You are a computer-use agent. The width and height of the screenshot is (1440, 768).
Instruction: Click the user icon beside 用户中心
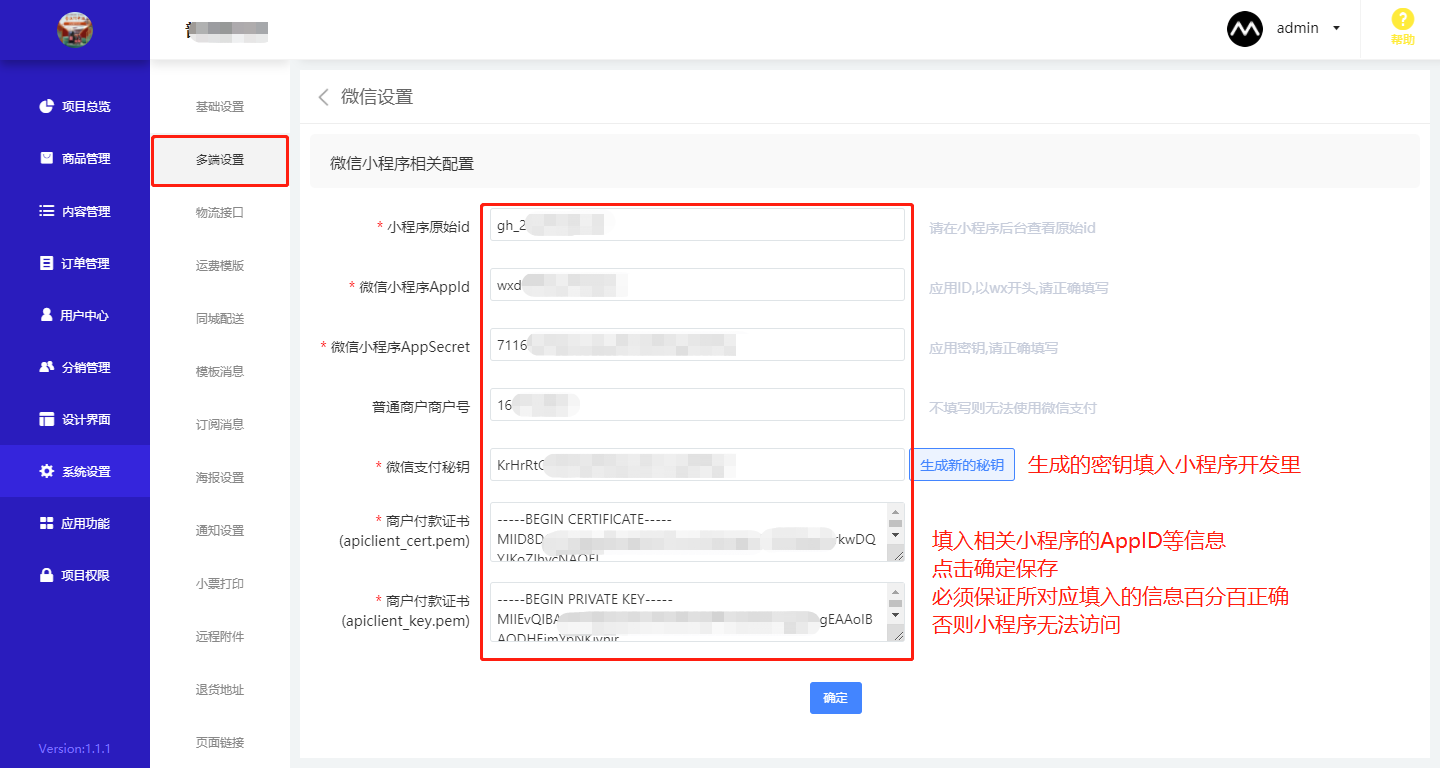(x=46, y=315)
